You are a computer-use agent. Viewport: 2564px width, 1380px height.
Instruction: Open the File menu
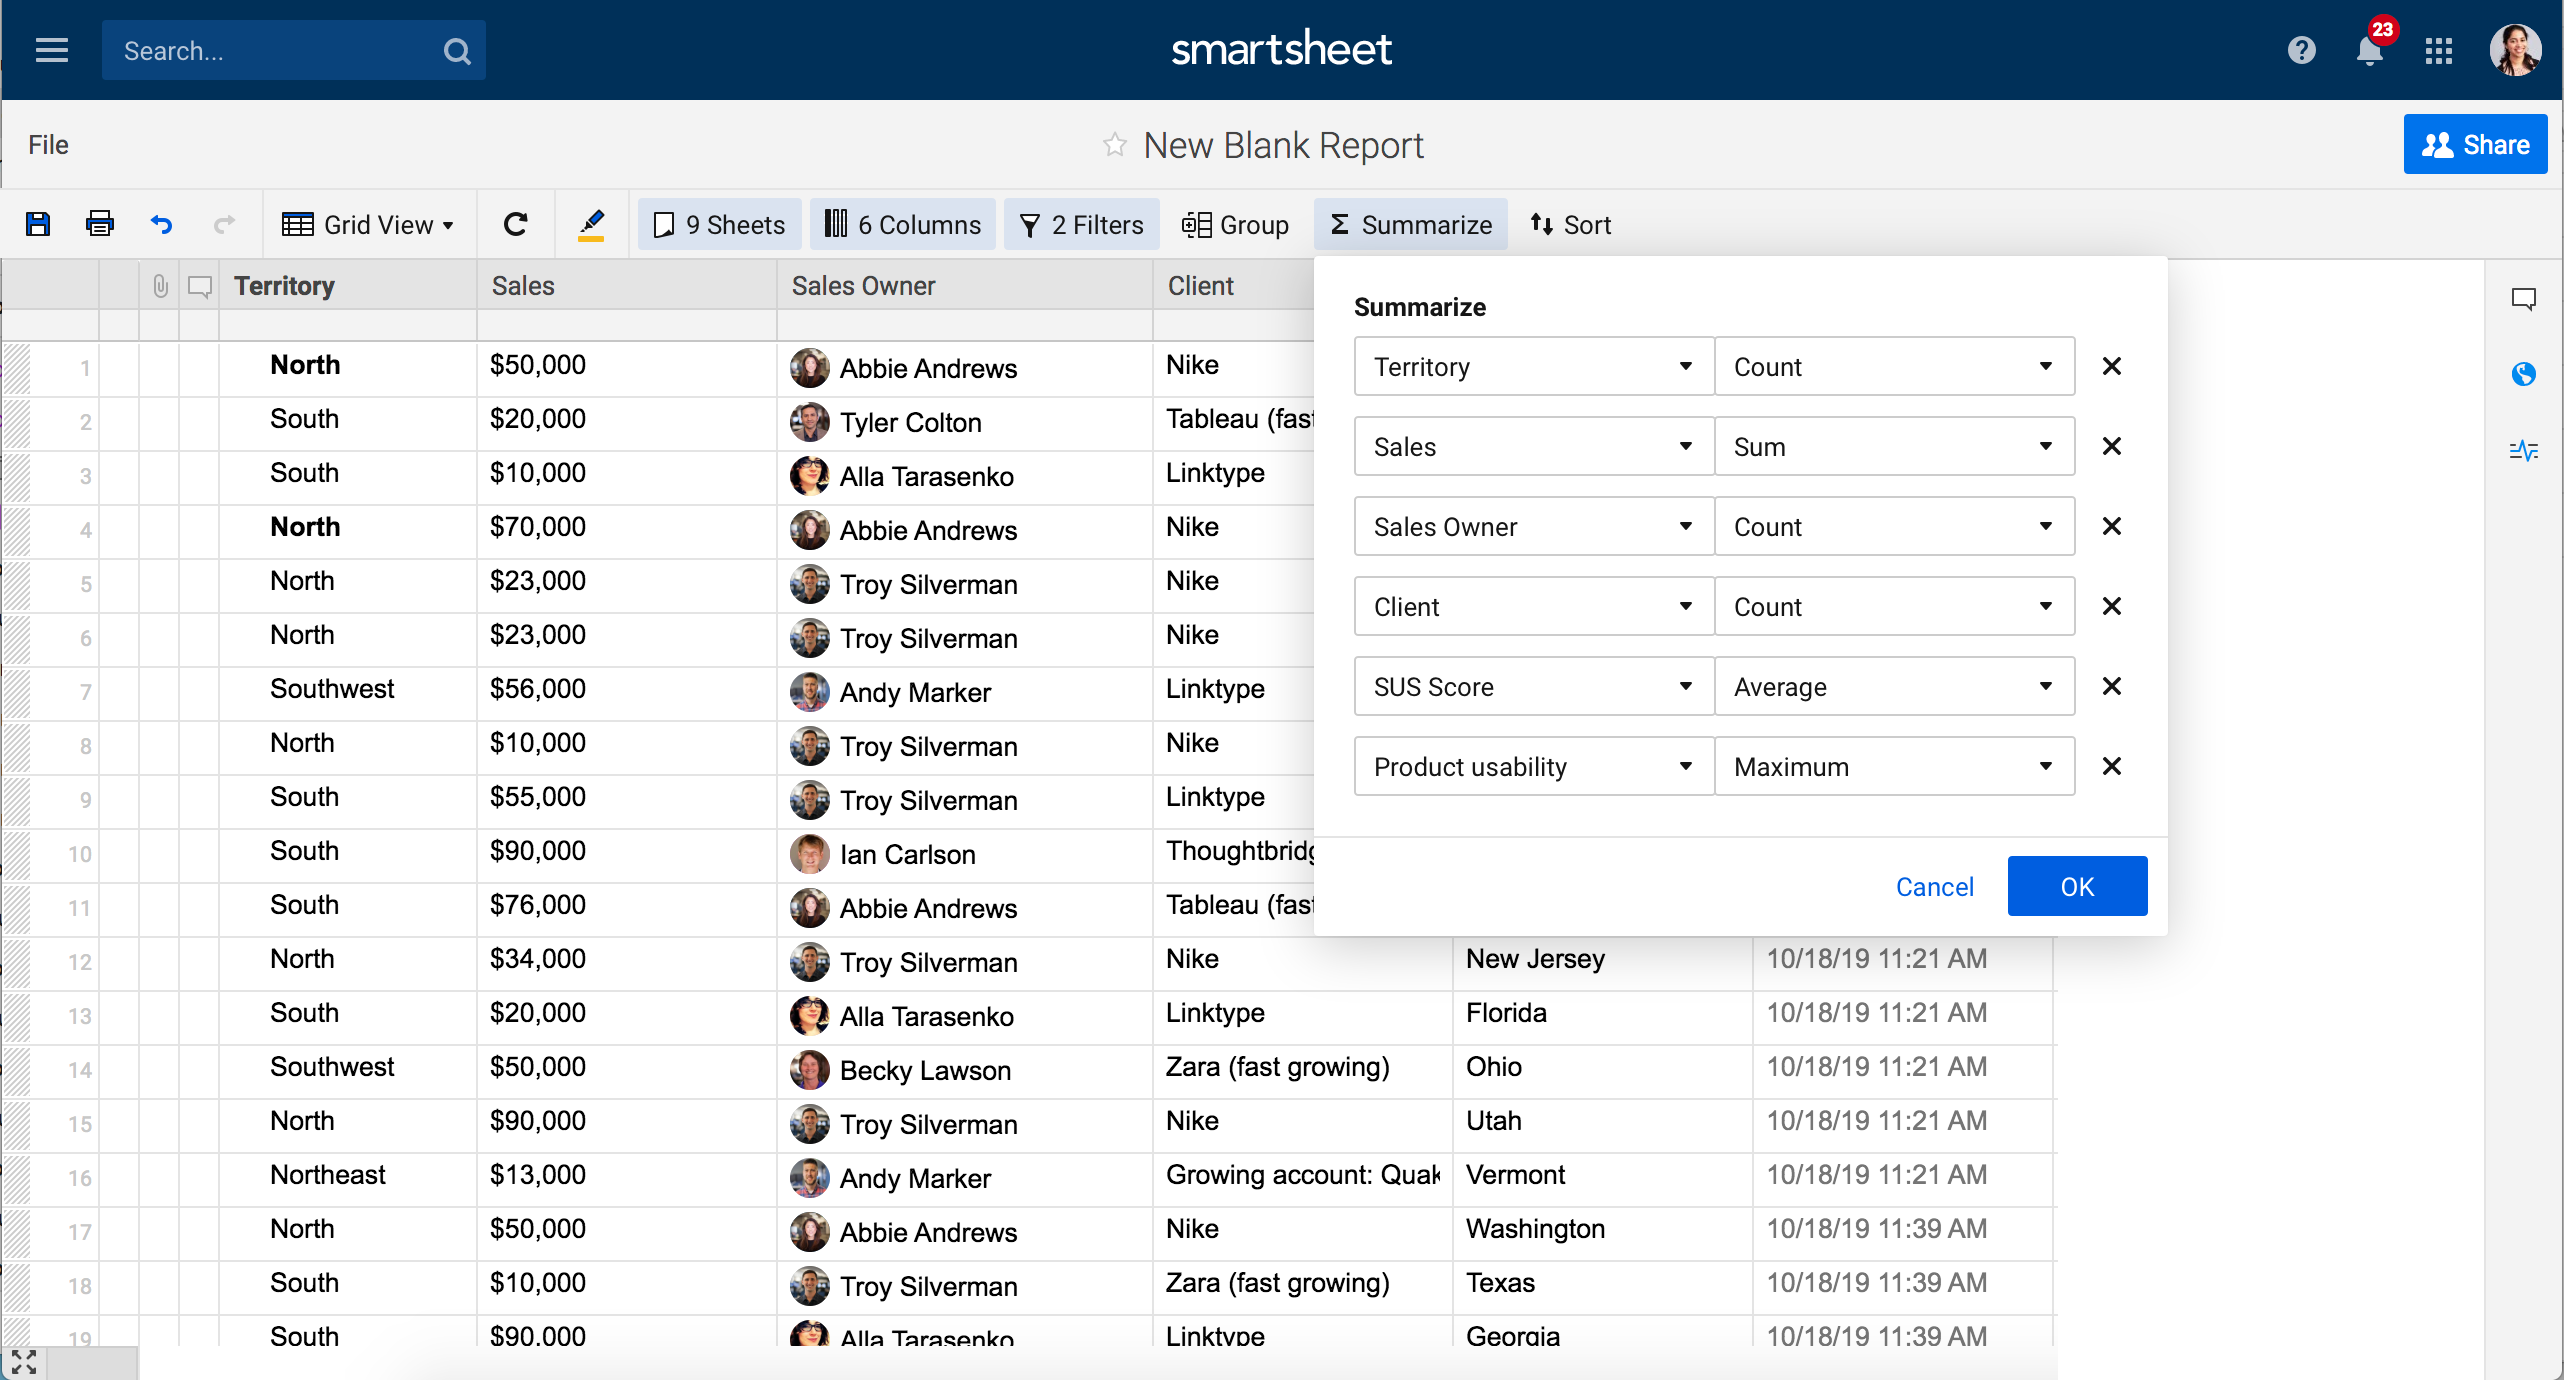[x=48, y=145]
